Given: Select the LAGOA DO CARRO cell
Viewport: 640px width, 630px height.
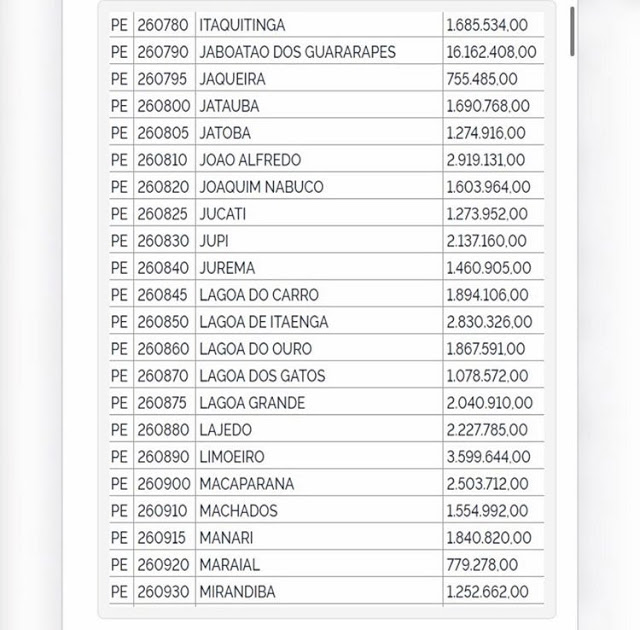Looking at the screenshot, I should point(259,294).
